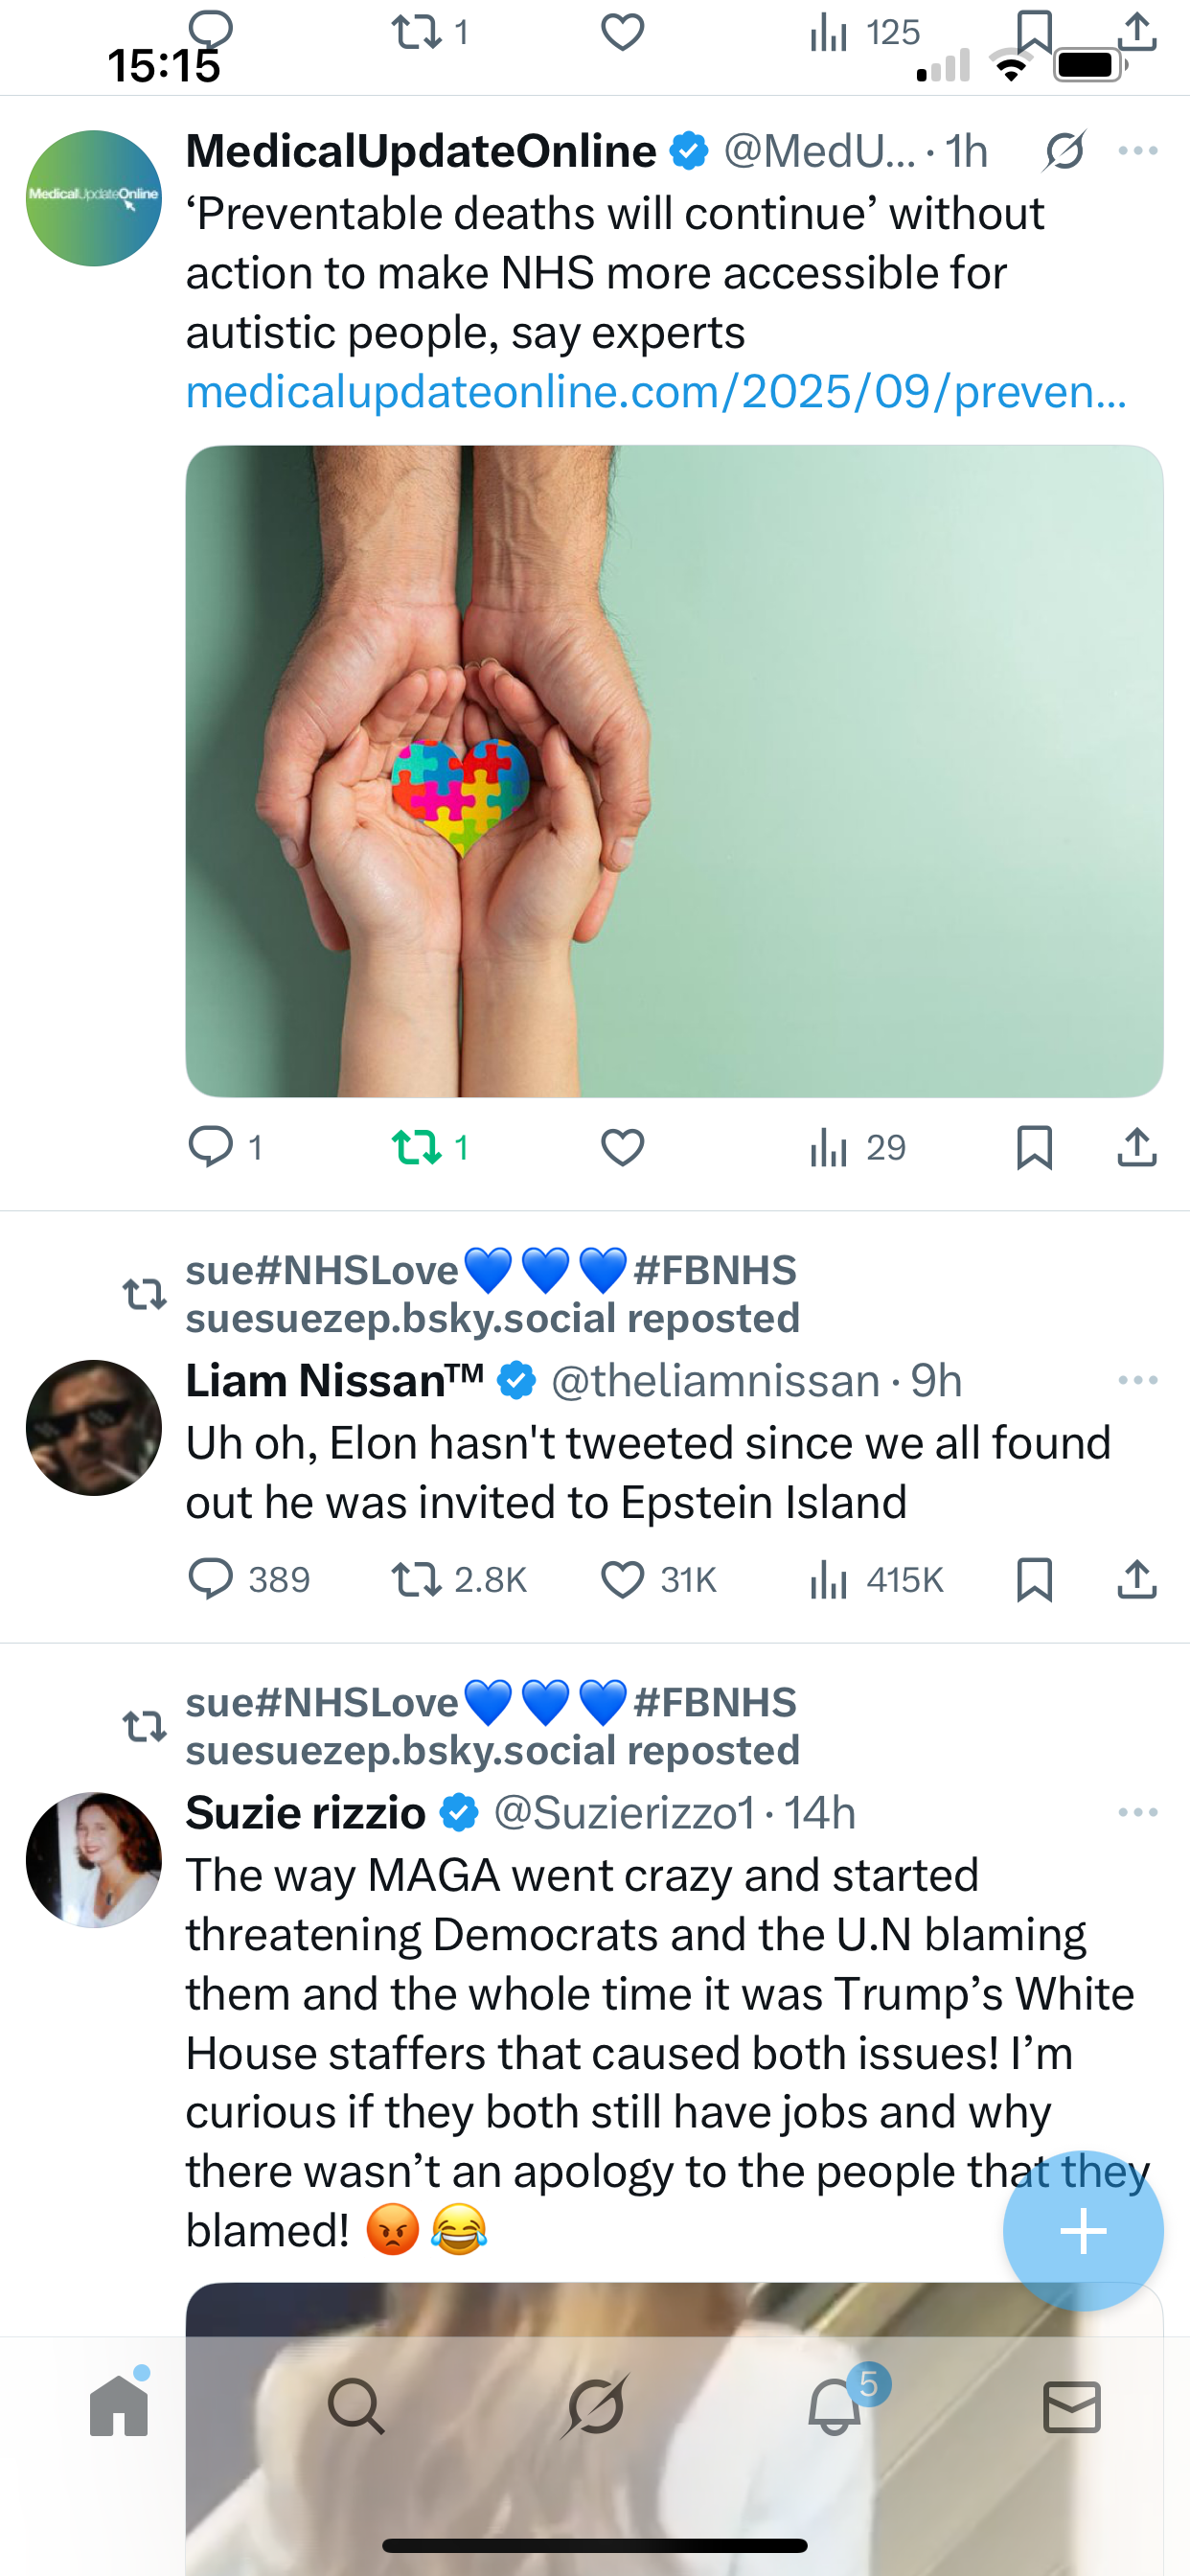Open Suzie rizzio's profile avatar
Viewport: 1190px width, 2576px height.
[94, 1860]
